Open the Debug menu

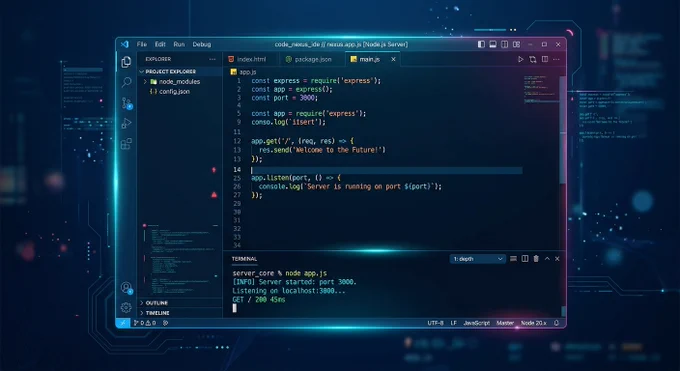coord(202,44)
